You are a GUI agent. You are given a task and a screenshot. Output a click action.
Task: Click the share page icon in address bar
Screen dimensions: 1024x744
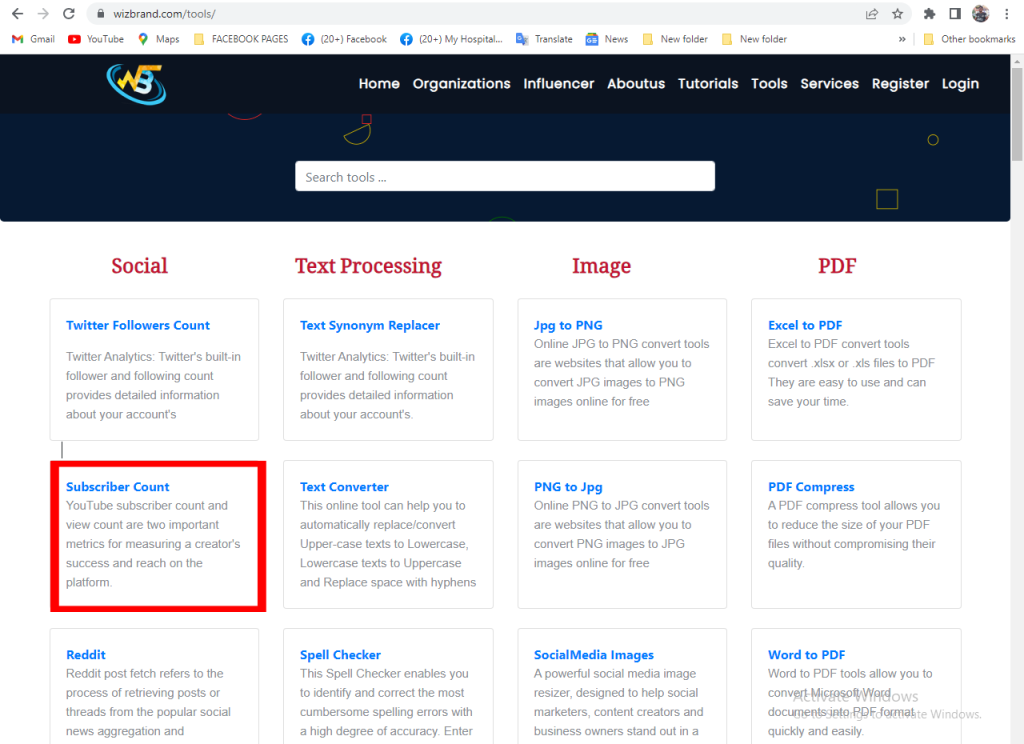pos(872,14)
